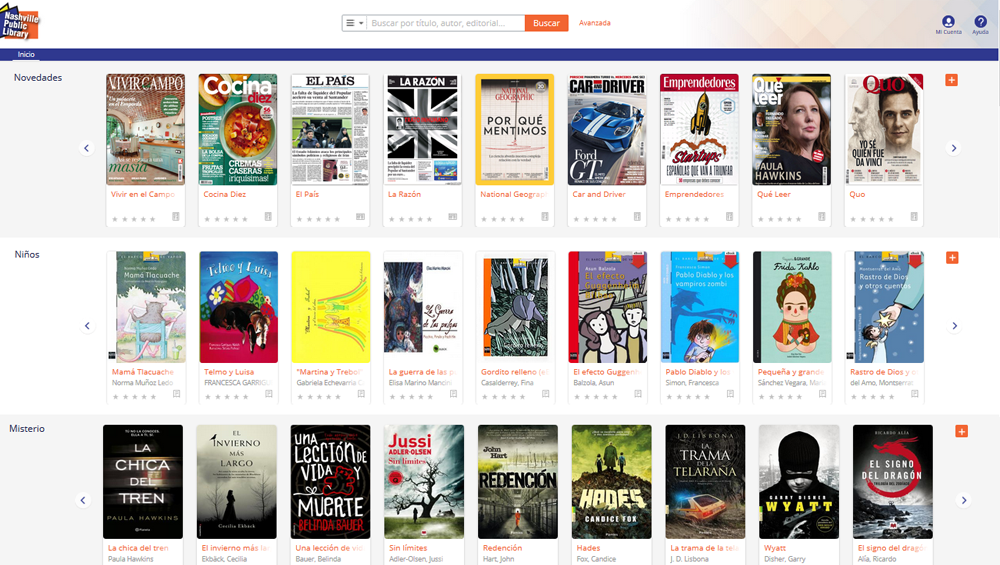Viewport: 1000px width, 565px height.
Task: Select the Inicio tab
Action: [26, 54]
